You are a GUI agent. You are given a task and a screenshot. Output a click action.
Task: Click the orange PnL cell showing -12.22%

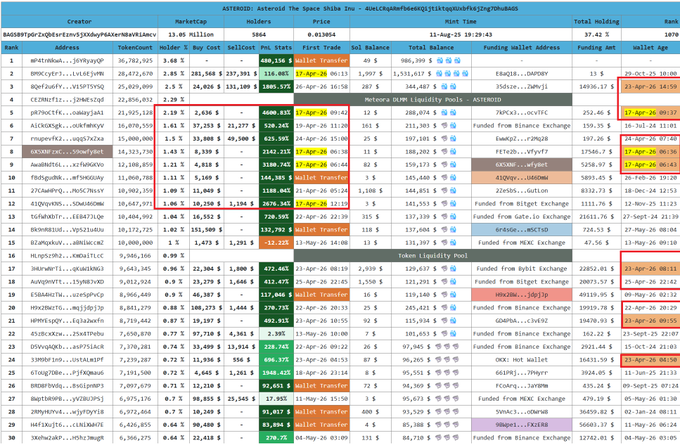point(276,243)
